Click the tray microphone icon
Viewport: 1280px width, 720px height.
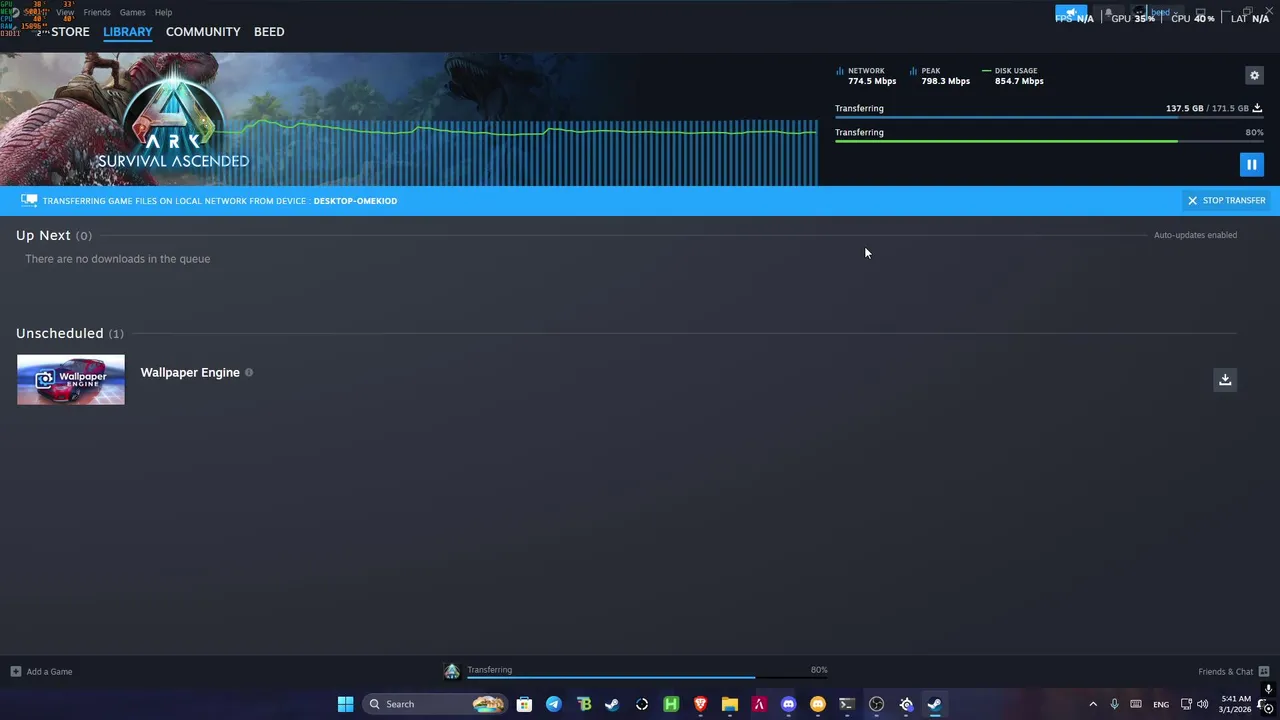point(1114,704)
